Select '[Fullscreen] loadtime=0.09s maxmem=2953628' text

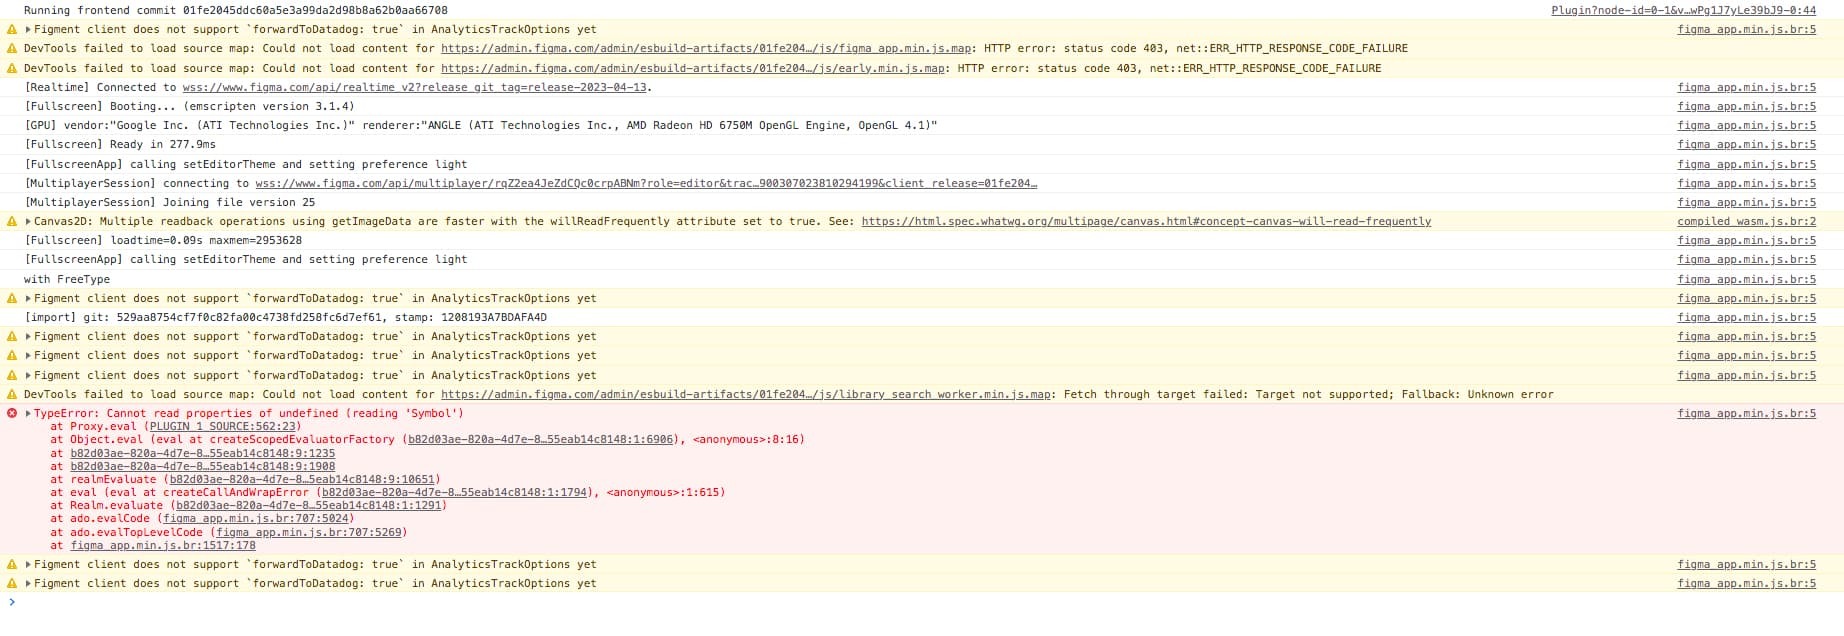pos(163,240)
